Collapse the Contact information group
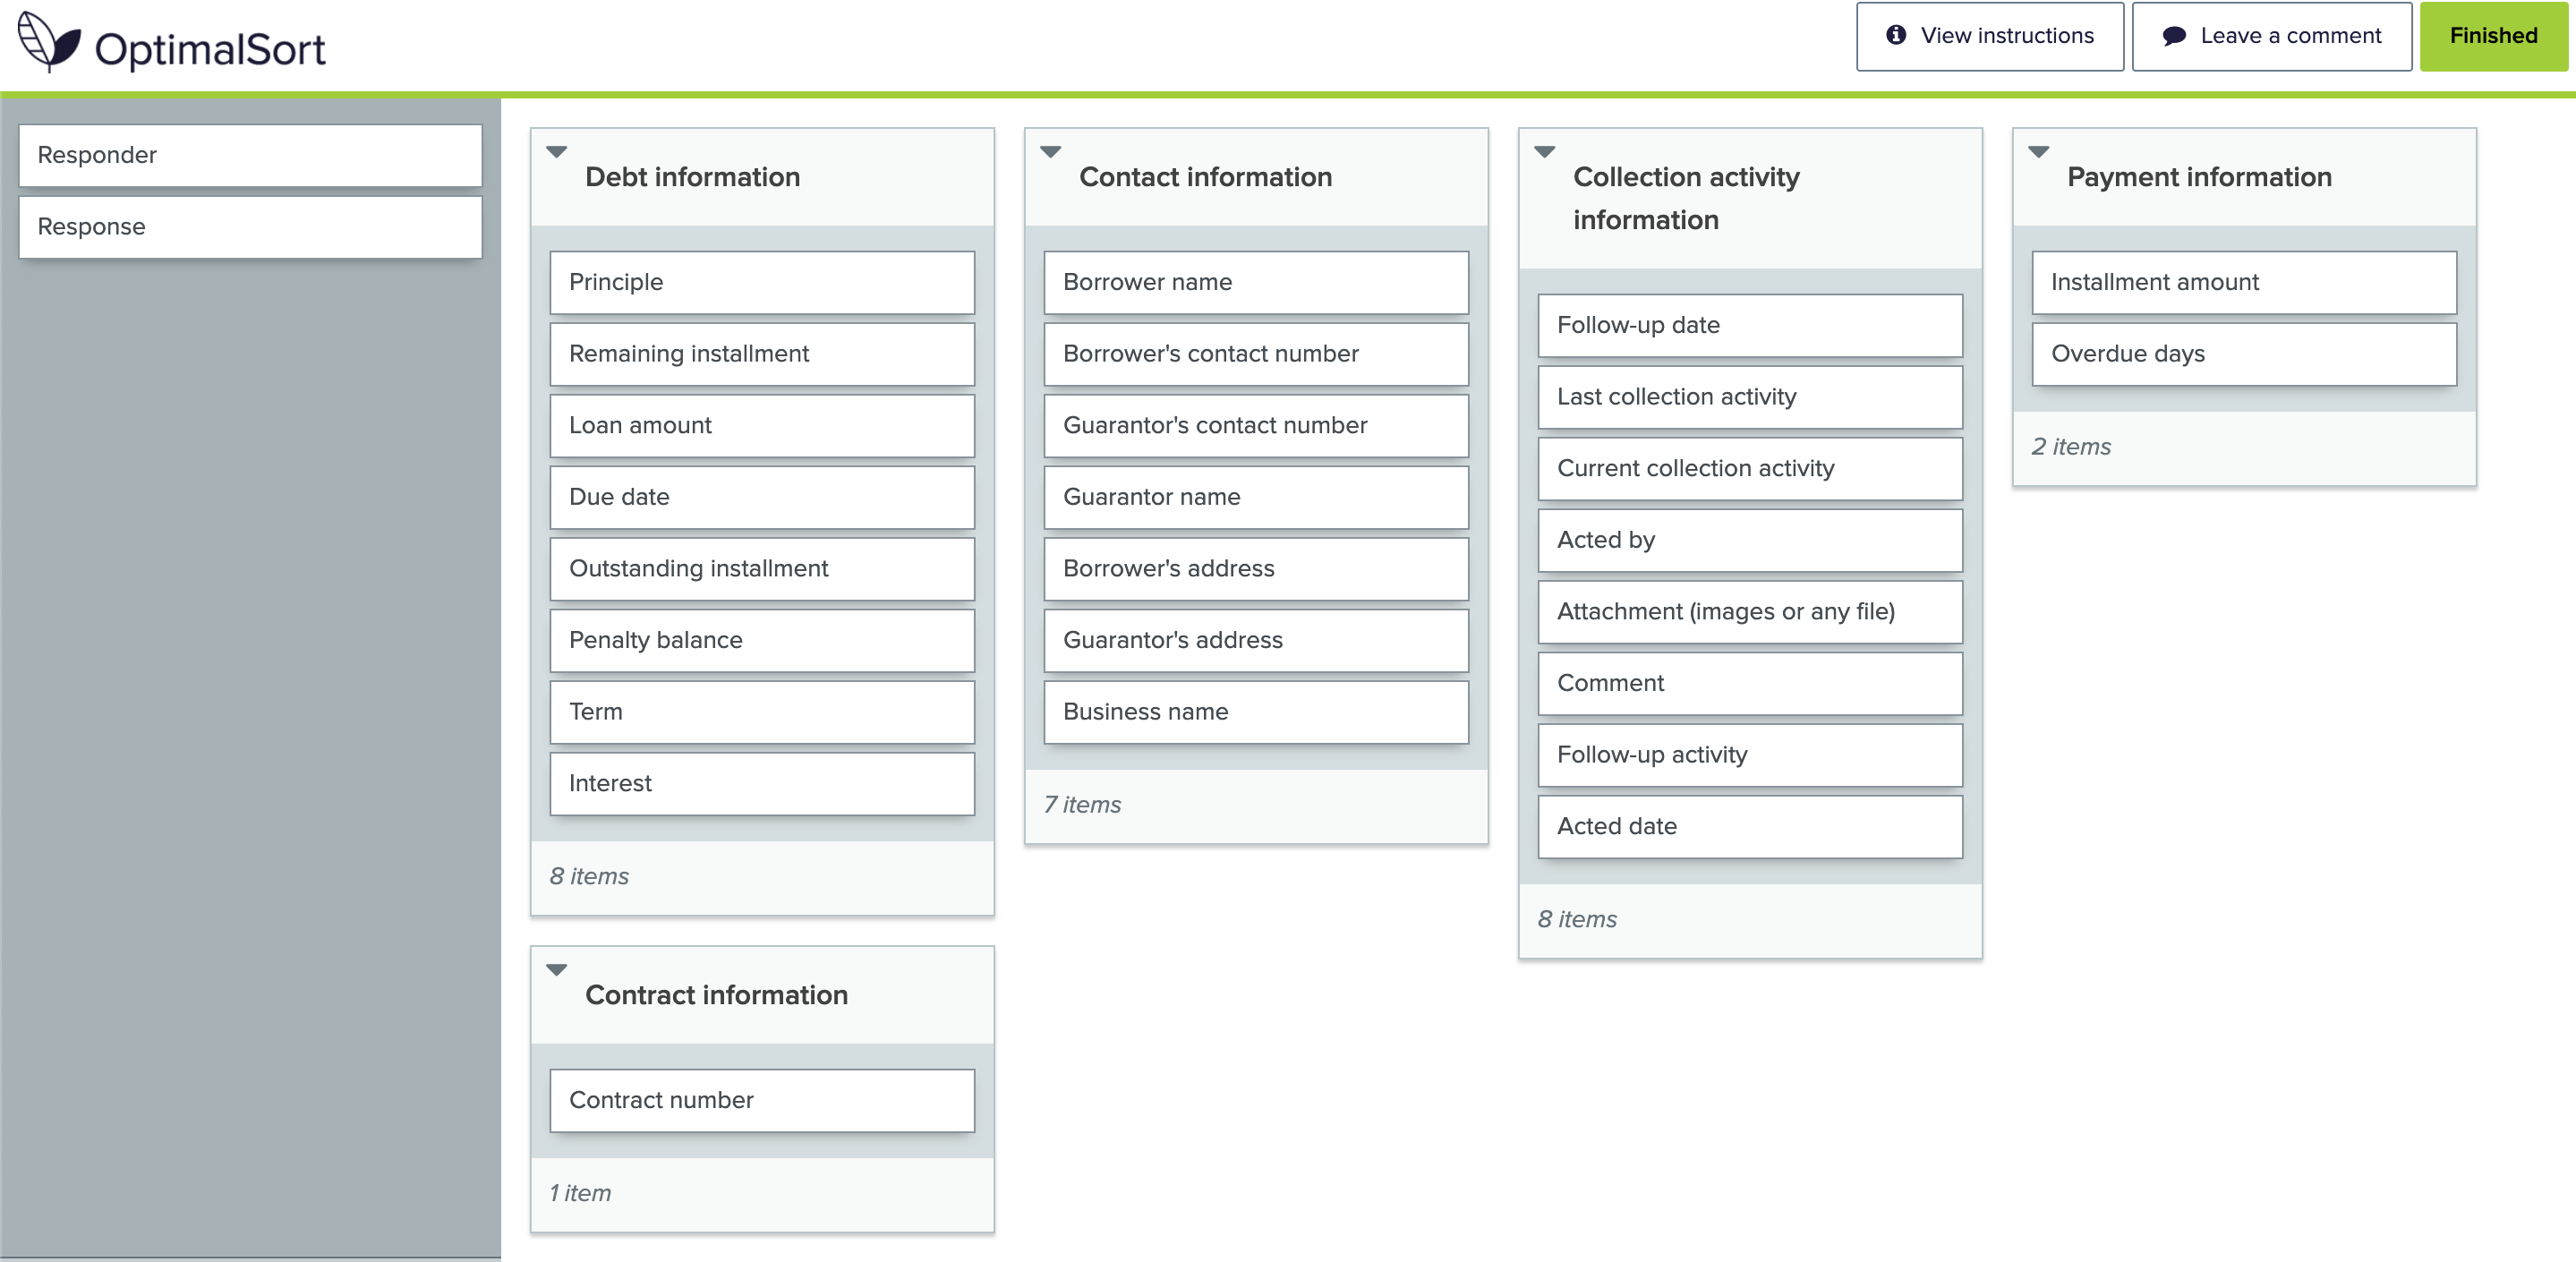 pos(1050,152)
